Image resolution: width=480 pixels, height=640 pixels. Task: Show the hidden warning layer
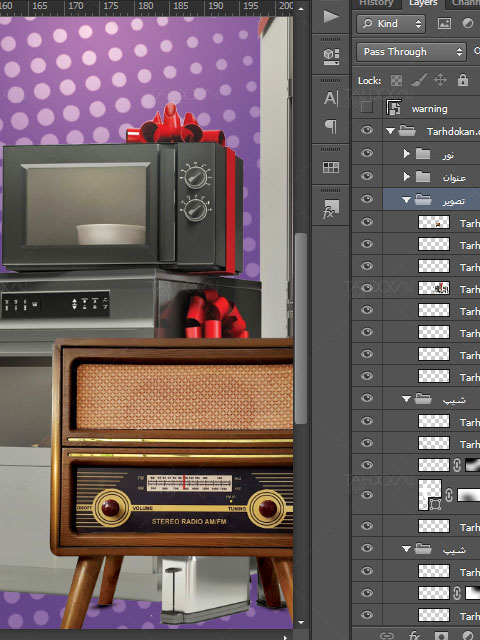[367, 108]
